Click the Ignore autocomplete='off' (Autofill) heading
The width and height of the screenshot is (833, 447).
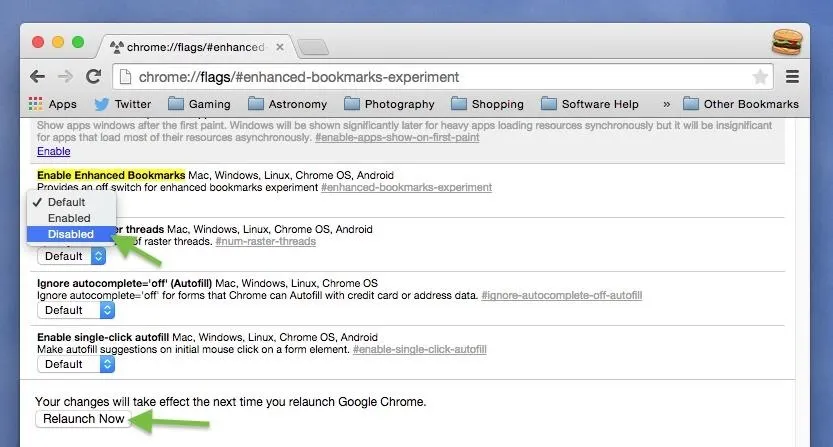(124, 283)
